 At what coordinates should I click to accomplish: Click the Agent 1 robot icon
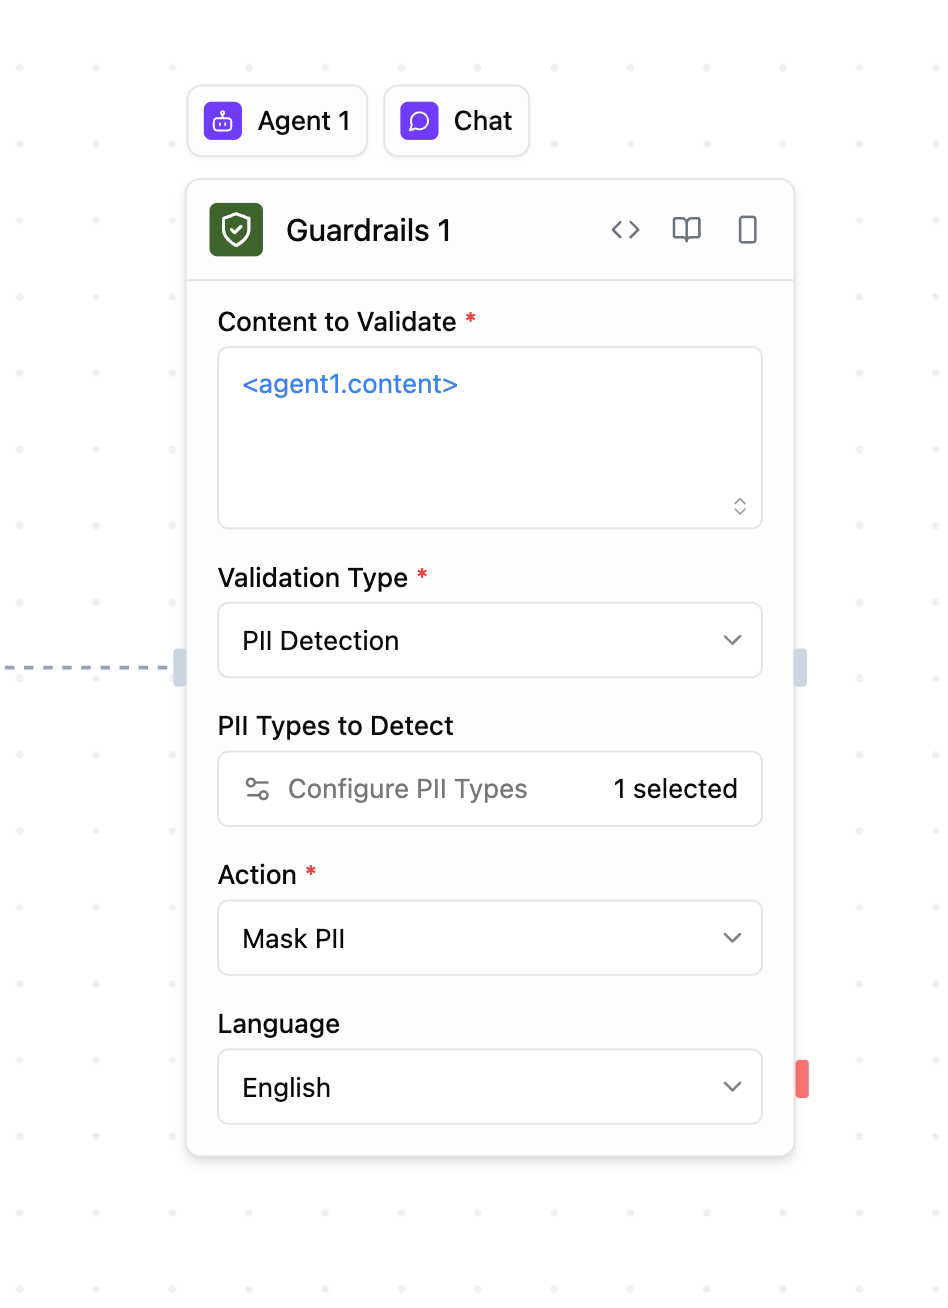pyautogui.click(x=223, y=121)
